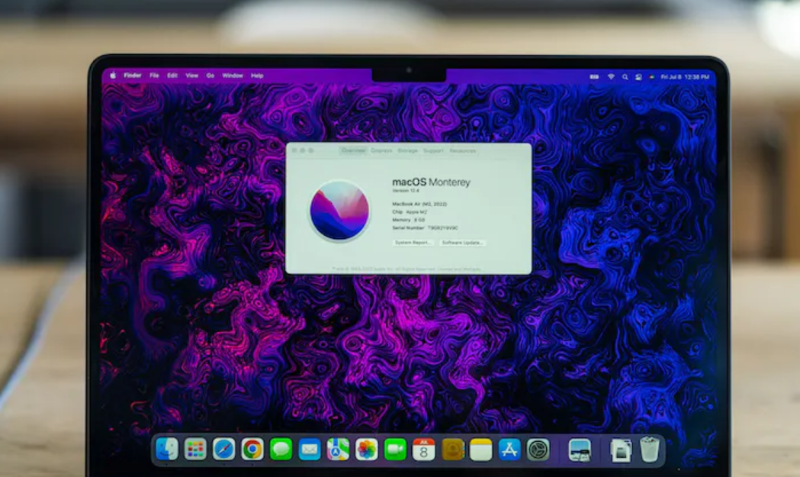Click the System Report button
800x477 pixels.
(414, 242)
